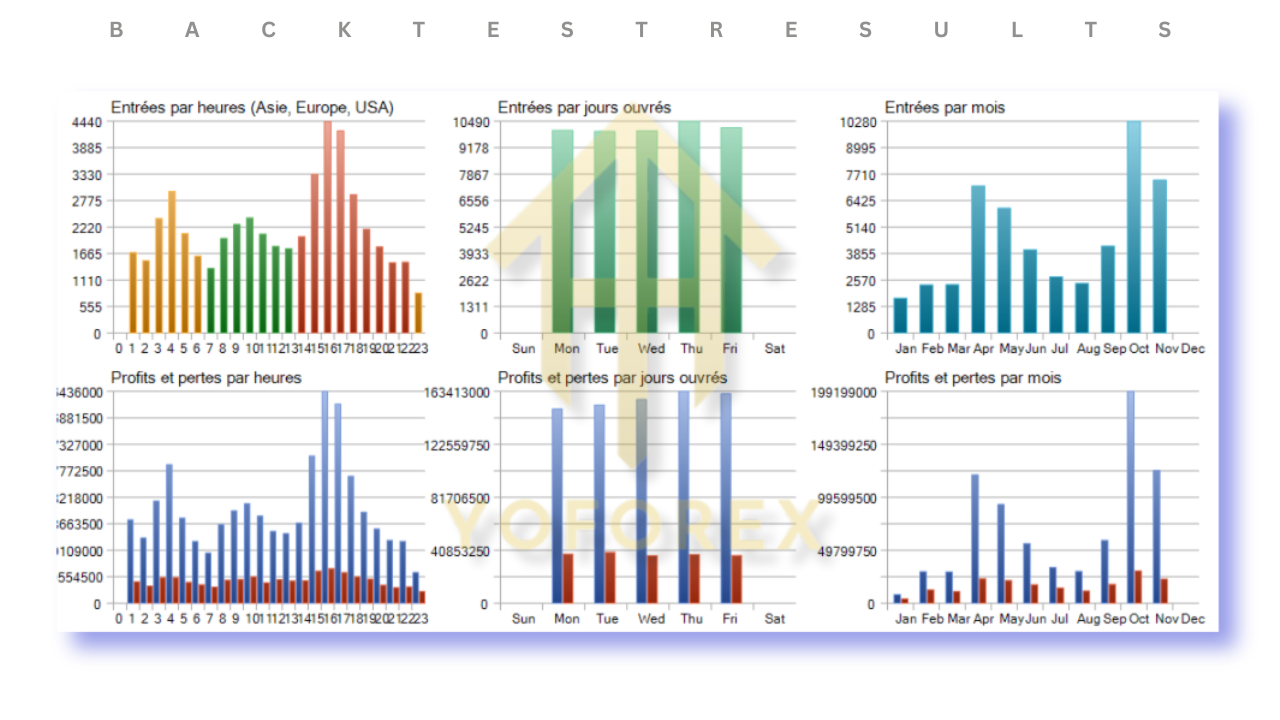This screenshot has width=1280, height=720.
Task: Click the 'Jan' axis label under monthly profits chart
Action: pyautogui.click(x=906, y=619)
